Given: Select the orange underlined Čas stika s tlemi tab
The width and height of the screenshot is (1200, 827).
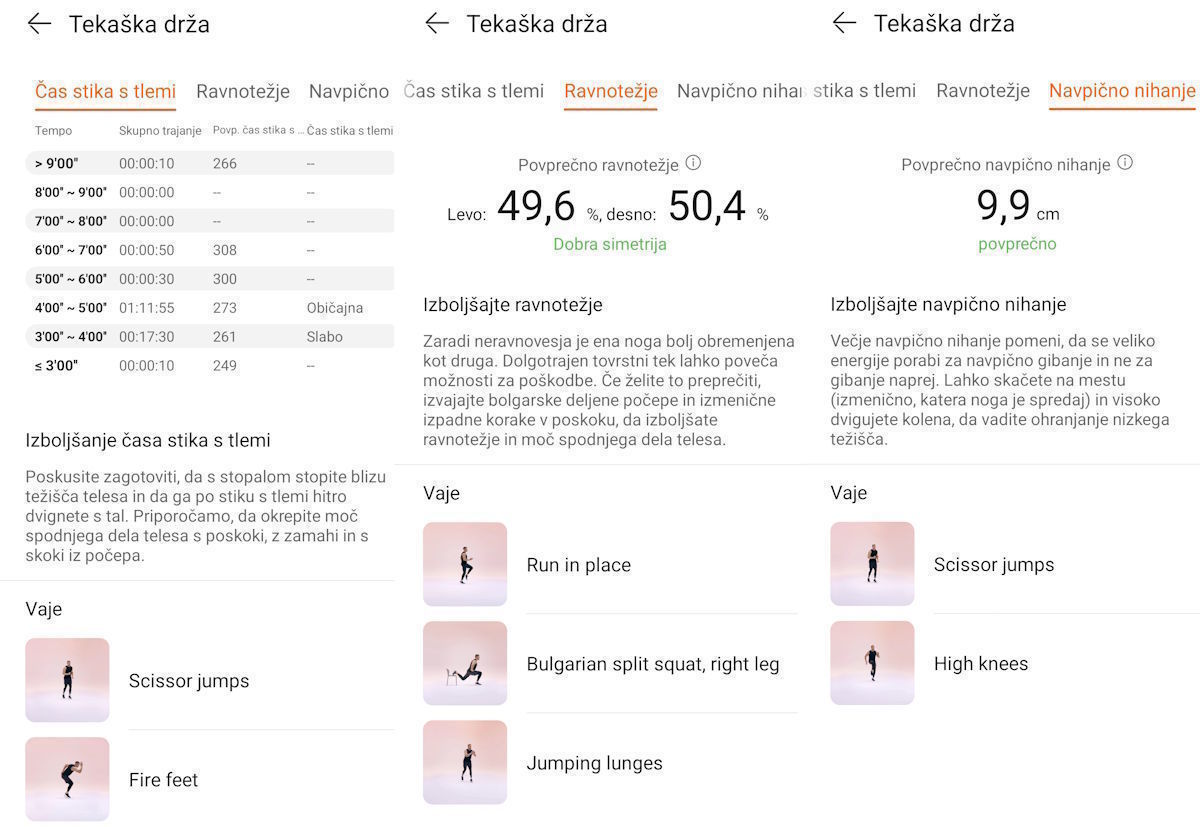Looking at the screenshot, I should click(105, 92).
